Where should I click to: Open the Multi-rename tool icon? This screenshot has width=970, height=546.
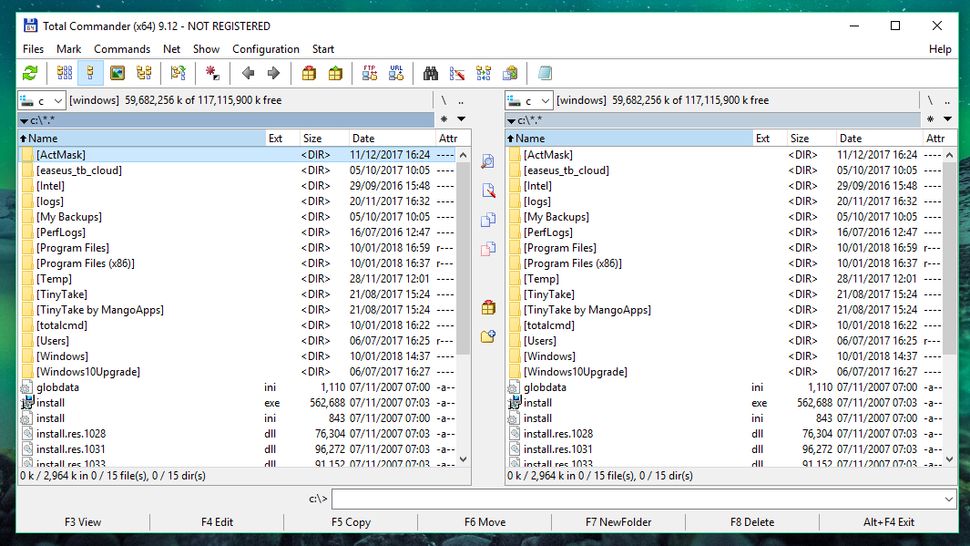click(457, 73)
